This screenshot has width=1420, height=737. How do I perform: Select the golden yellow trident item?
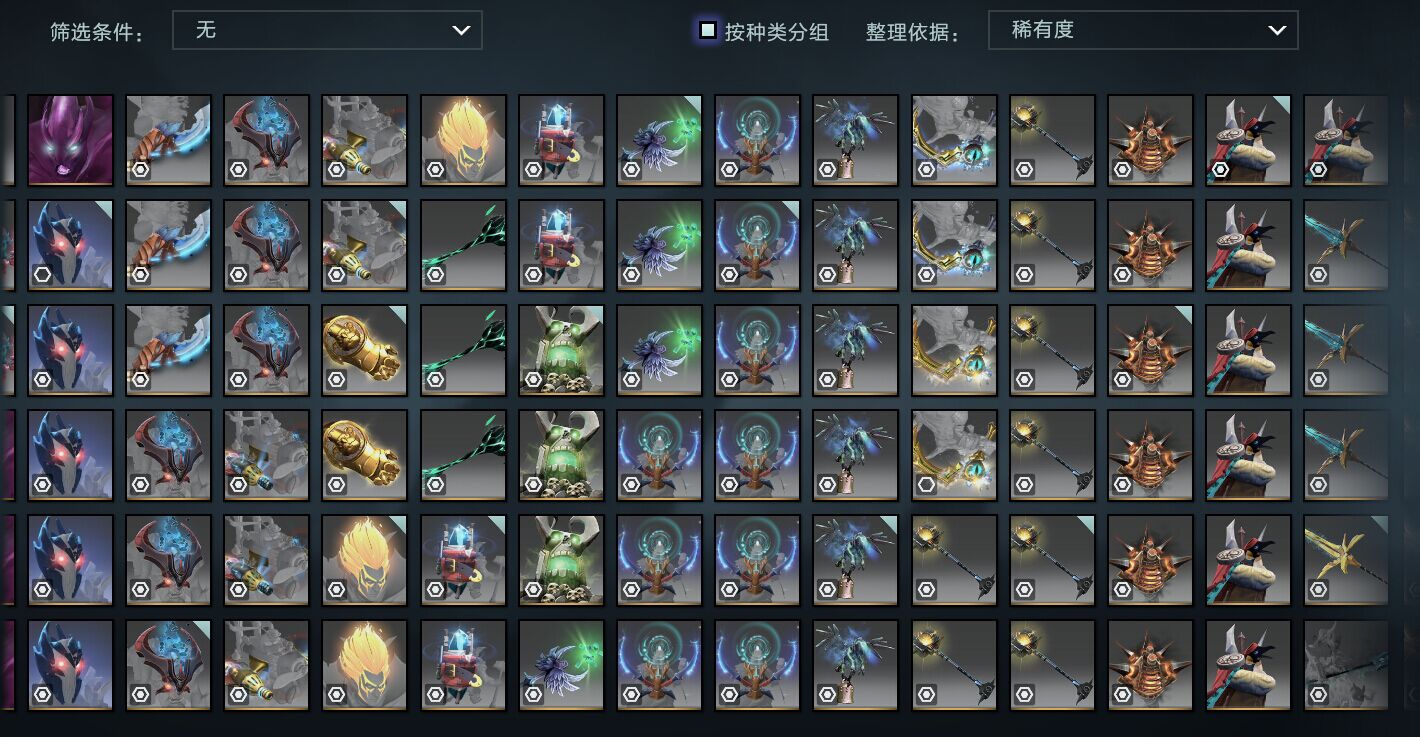(1346, 560)
